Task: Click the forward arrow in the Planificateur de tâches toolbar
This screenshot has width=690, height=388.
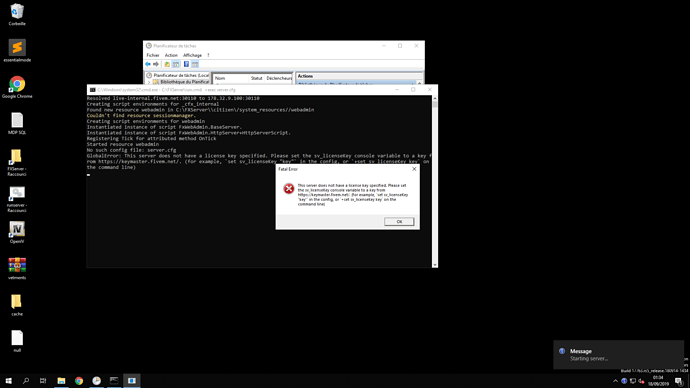Action: [x=156, y=64]
